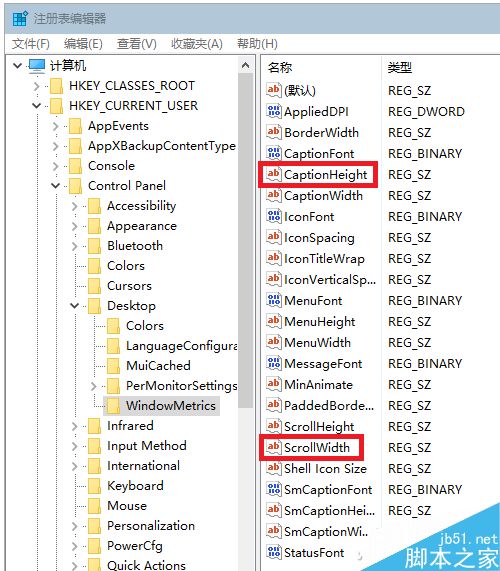The width and height of the screenshot is (500, 571).
Task: Click the Appearance folder icon
Action: 94,227
